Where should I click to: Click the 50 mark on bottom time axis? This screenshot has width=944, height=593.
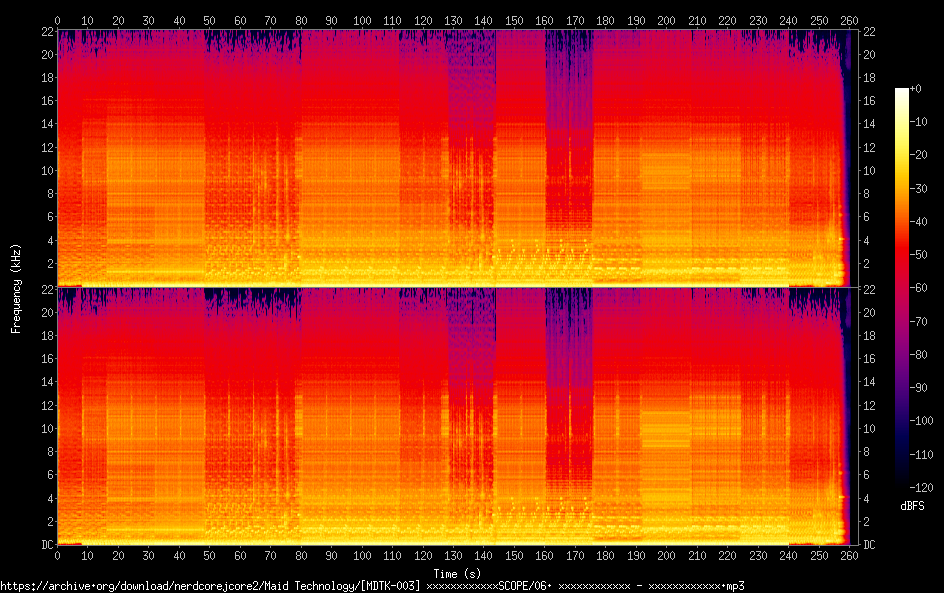(x=210, y=555)
